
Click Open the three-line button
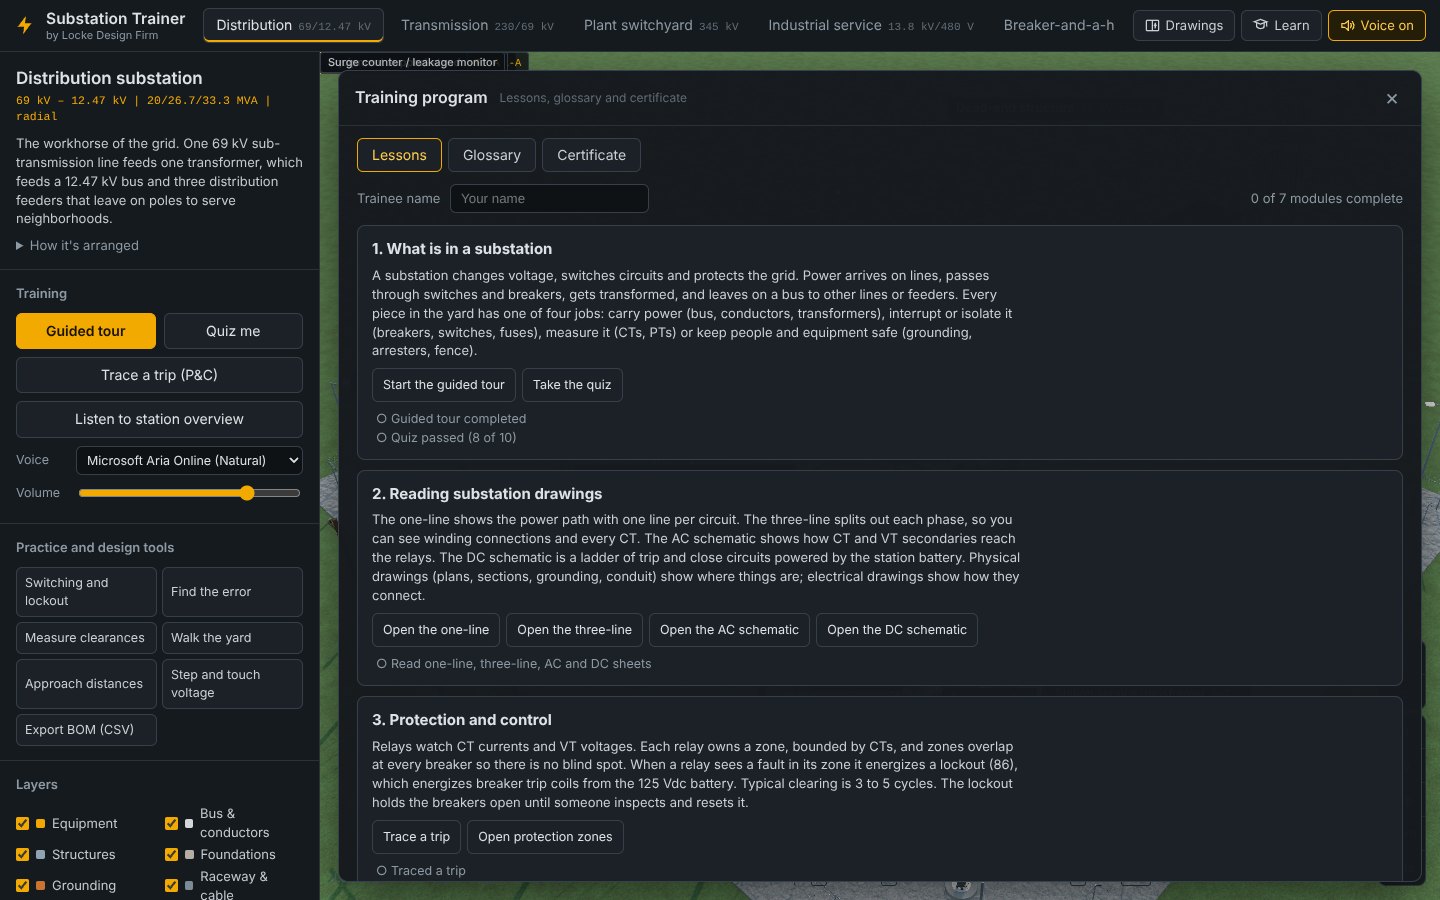point(574,630)
